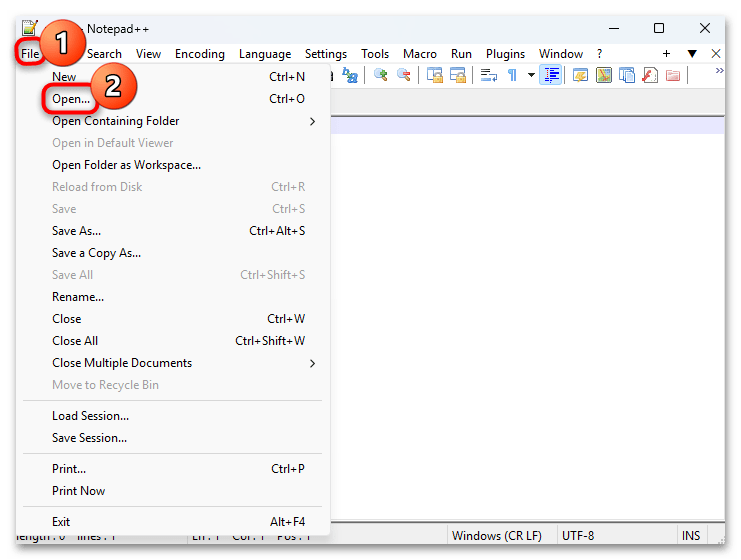This screenshot has width=741, height=560.
Task: Open the Encoding menu
Action: (200, 54)
